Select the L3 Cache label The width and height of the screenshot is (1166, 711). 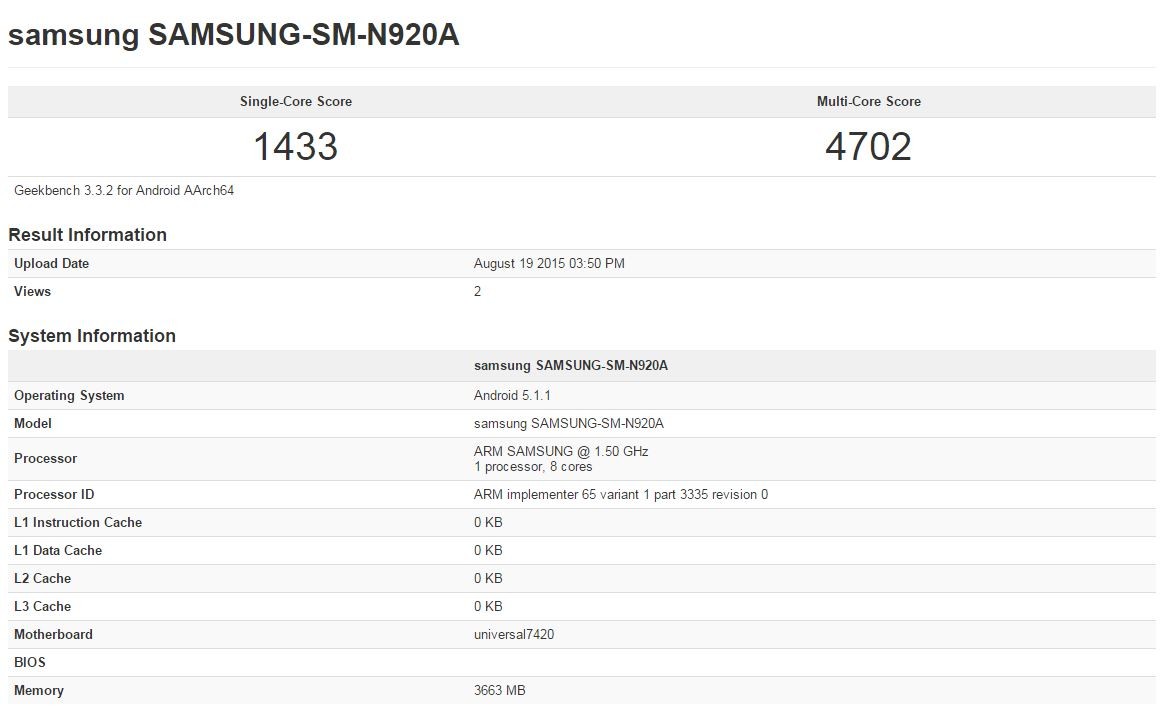coord(42,607)
